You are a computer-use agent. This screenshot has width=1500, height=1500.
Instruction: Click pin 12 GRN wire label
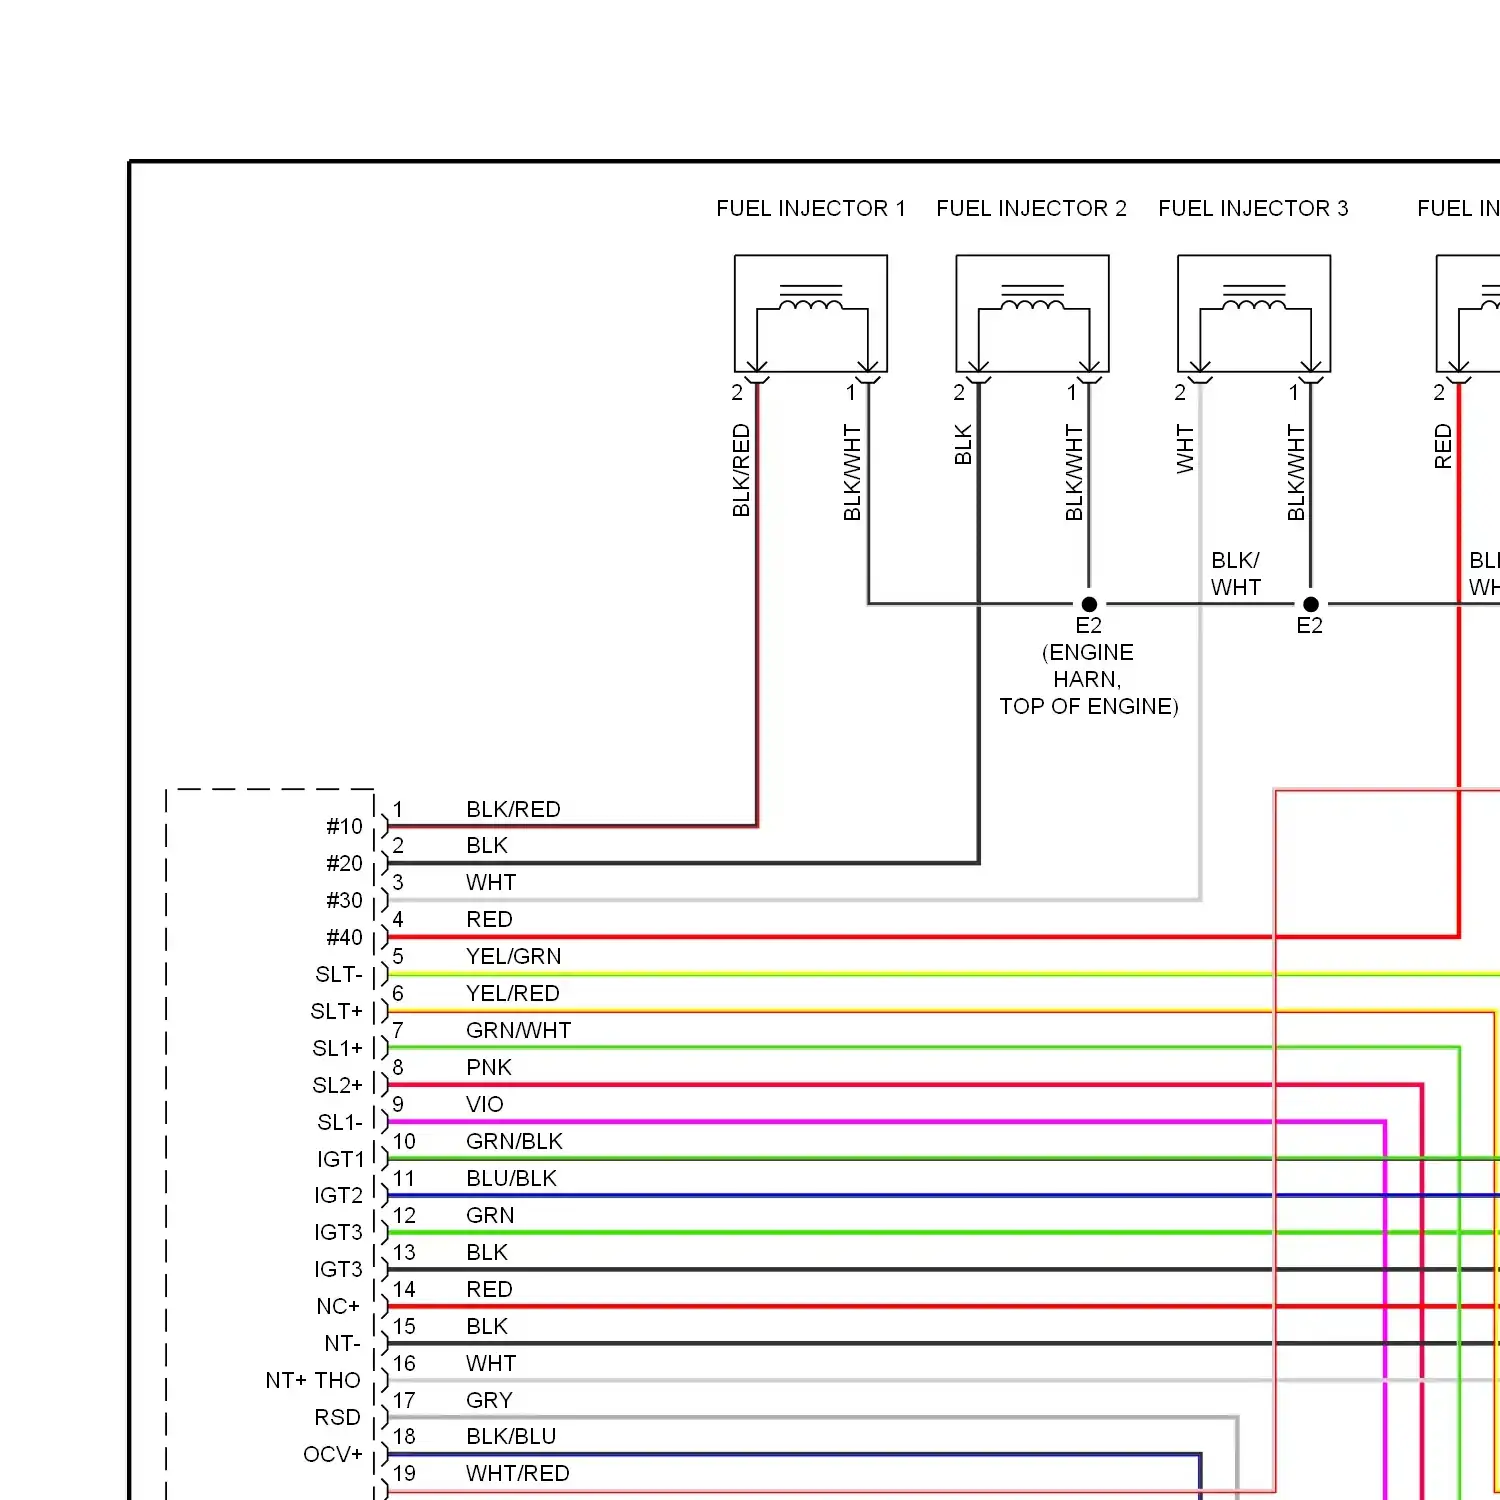click(490, 1215)
